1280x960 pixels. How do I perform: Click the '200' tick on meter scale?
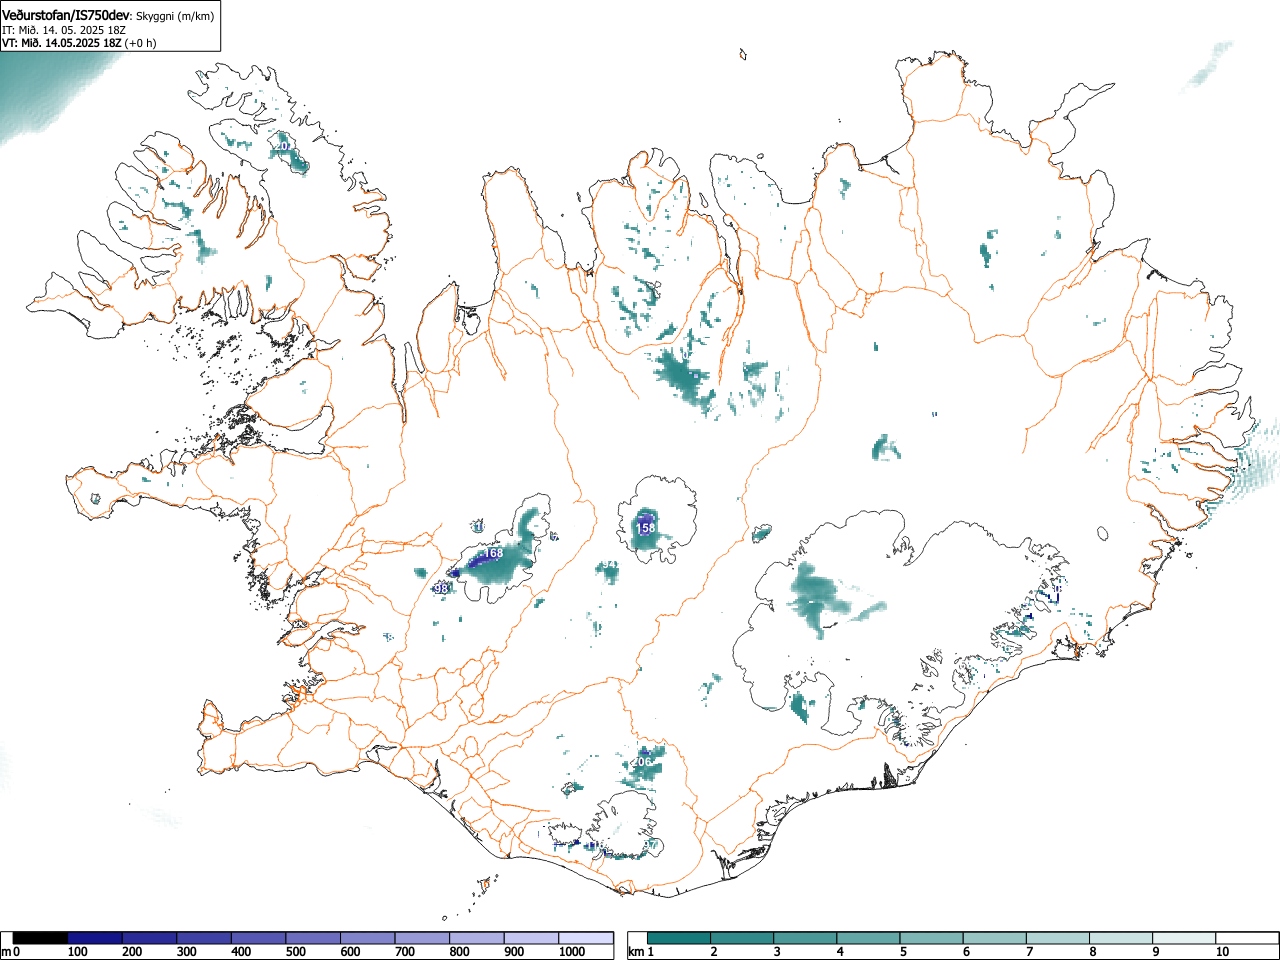[x=131, y=952]
